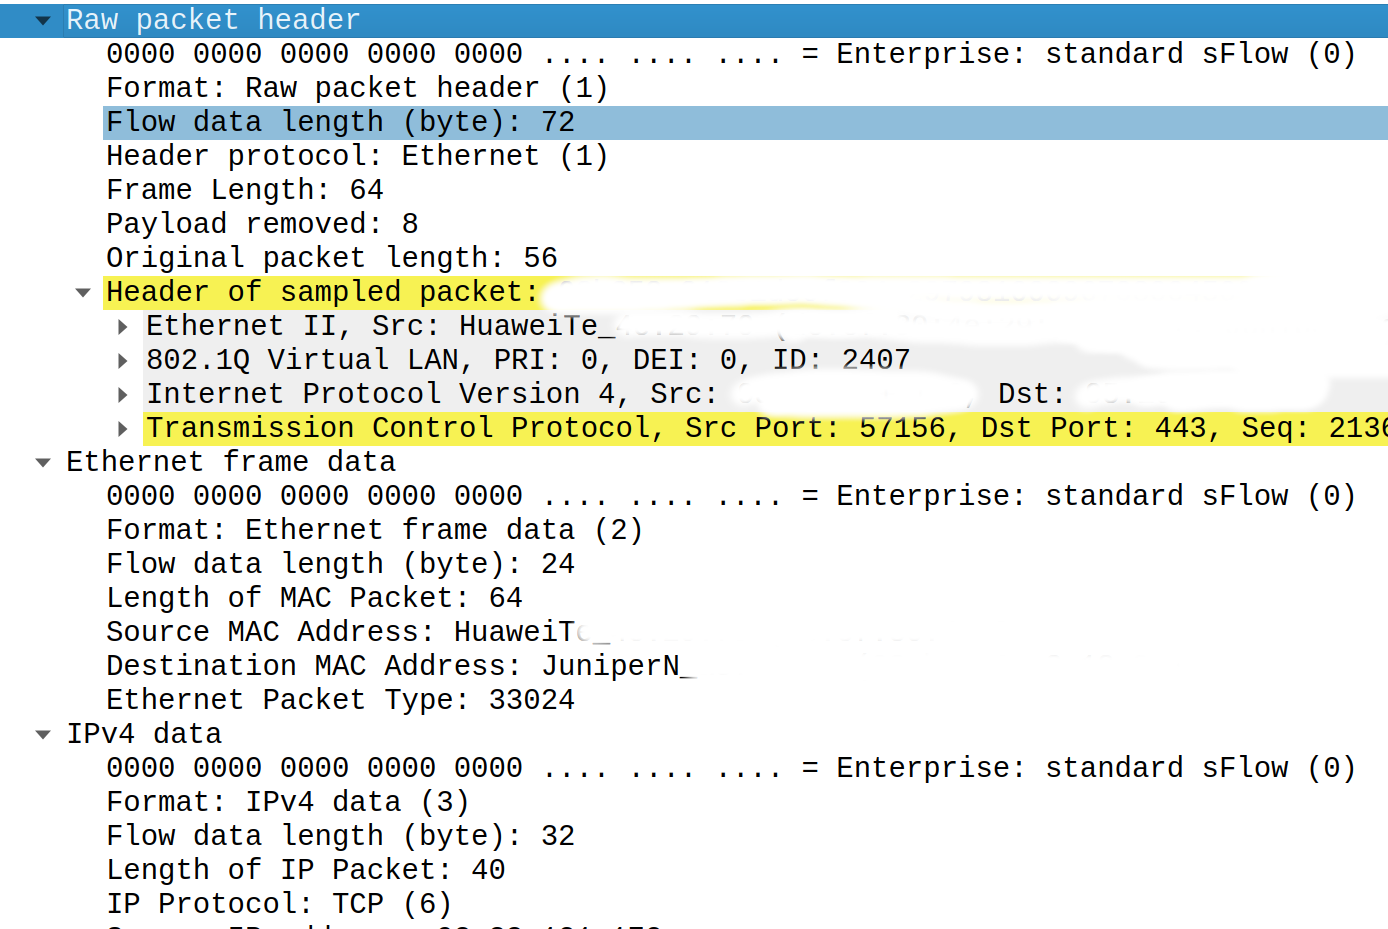The height and width of the screenshot is (929, 1388).
Task: Select the Flow data length 72 field
Action: 340,121
